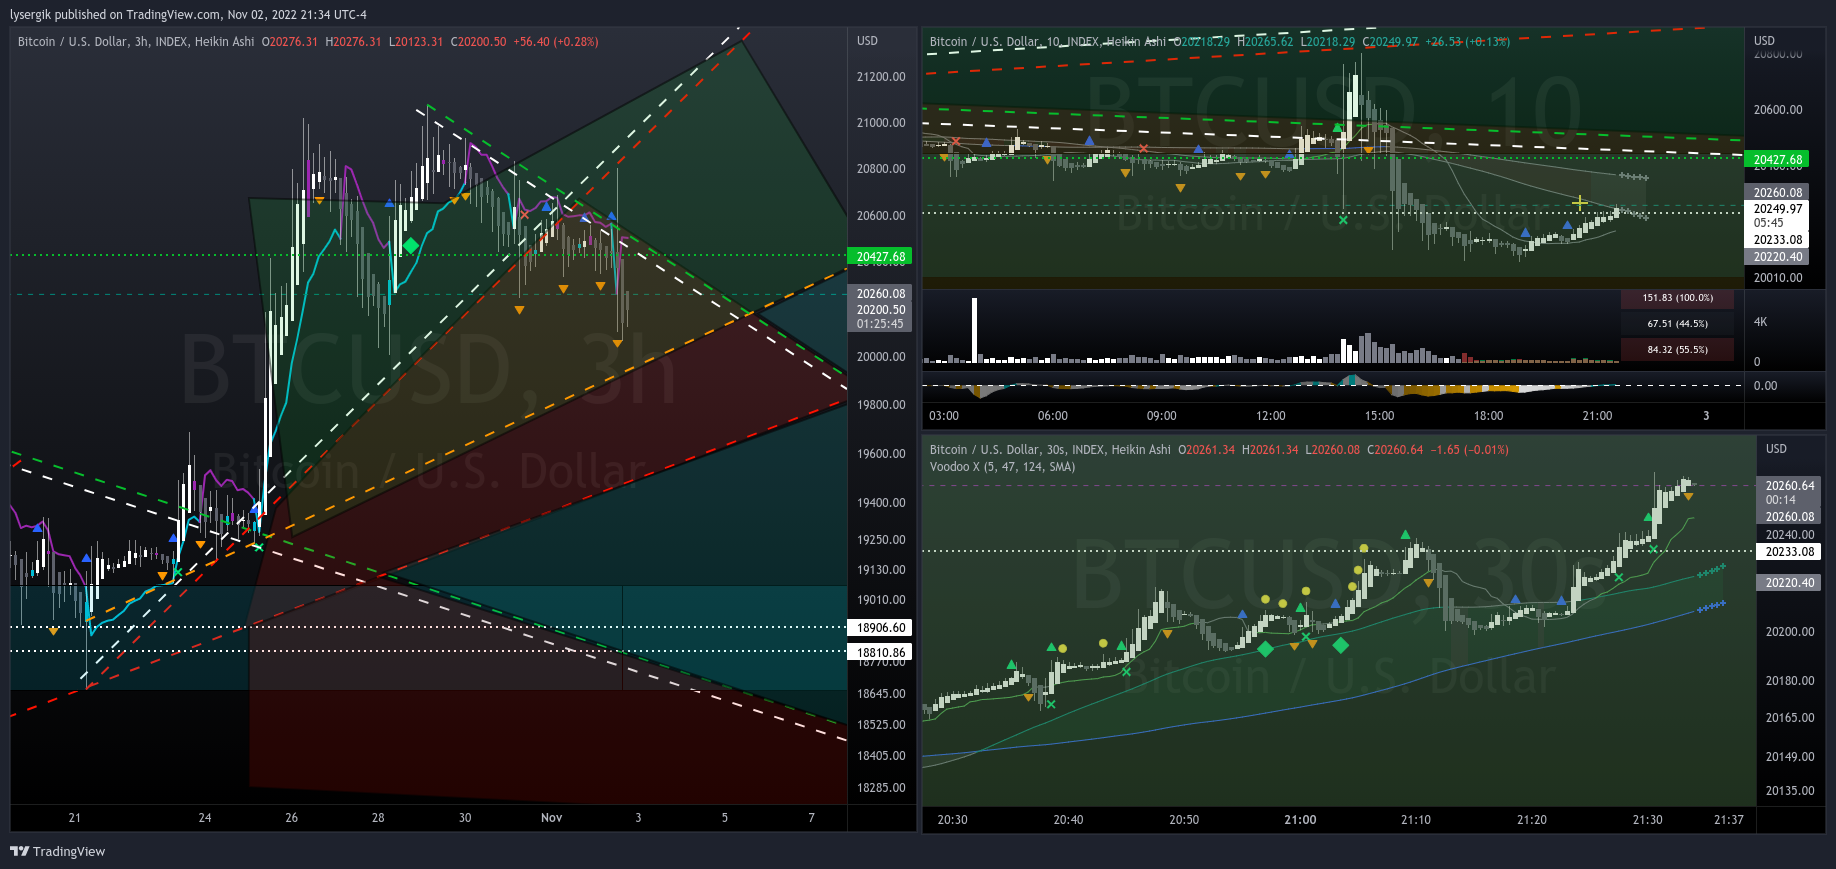1836x869 pixels.
Task: Click the 21:10 time label on 30s chart
Action: pyautogui.click(x=1416, y=819)
